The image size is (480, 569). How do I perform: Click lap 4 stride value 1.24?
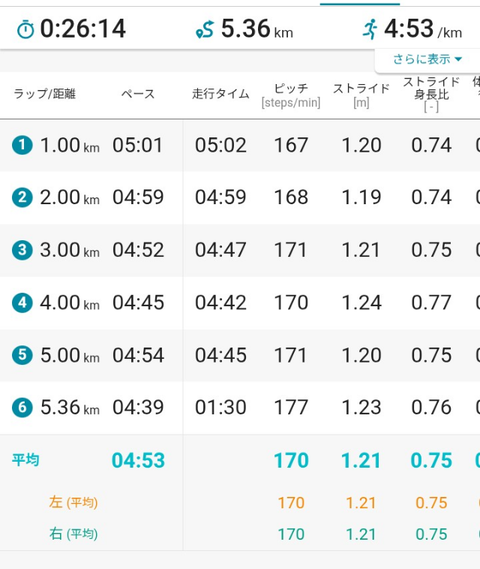click(361, 303)
